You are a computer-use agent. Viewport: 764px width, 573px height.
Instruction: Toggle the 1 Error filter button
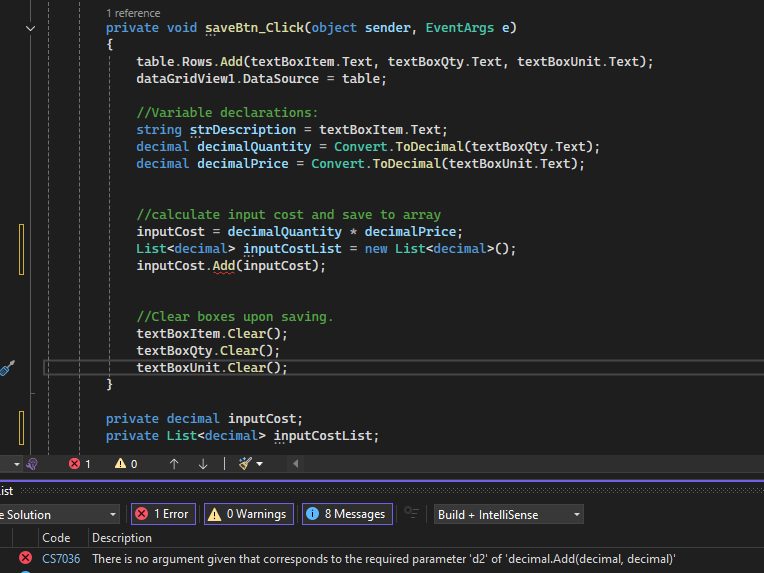[x=163, y=514]
